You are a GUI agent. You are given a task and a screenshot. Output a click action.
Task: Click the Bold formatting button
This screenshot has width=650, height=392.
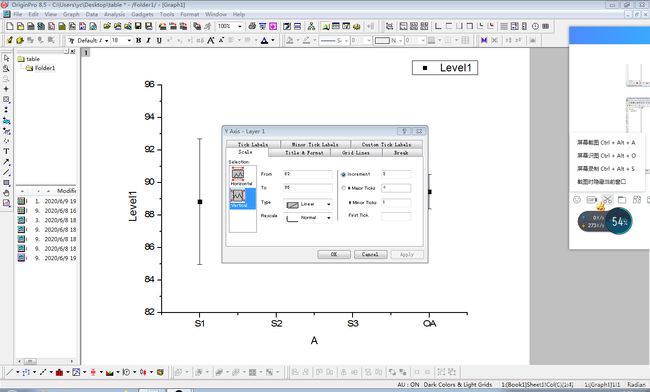point(138,40)
